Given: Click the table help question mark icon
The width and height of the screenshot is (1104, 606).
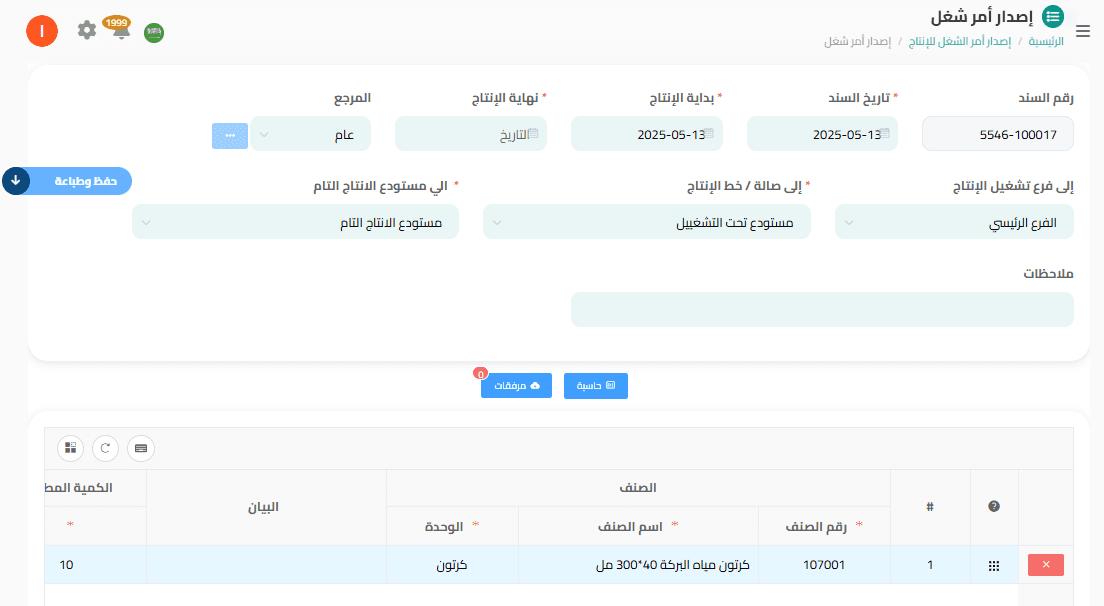Looking at the screenshot, I should [993, 507].
